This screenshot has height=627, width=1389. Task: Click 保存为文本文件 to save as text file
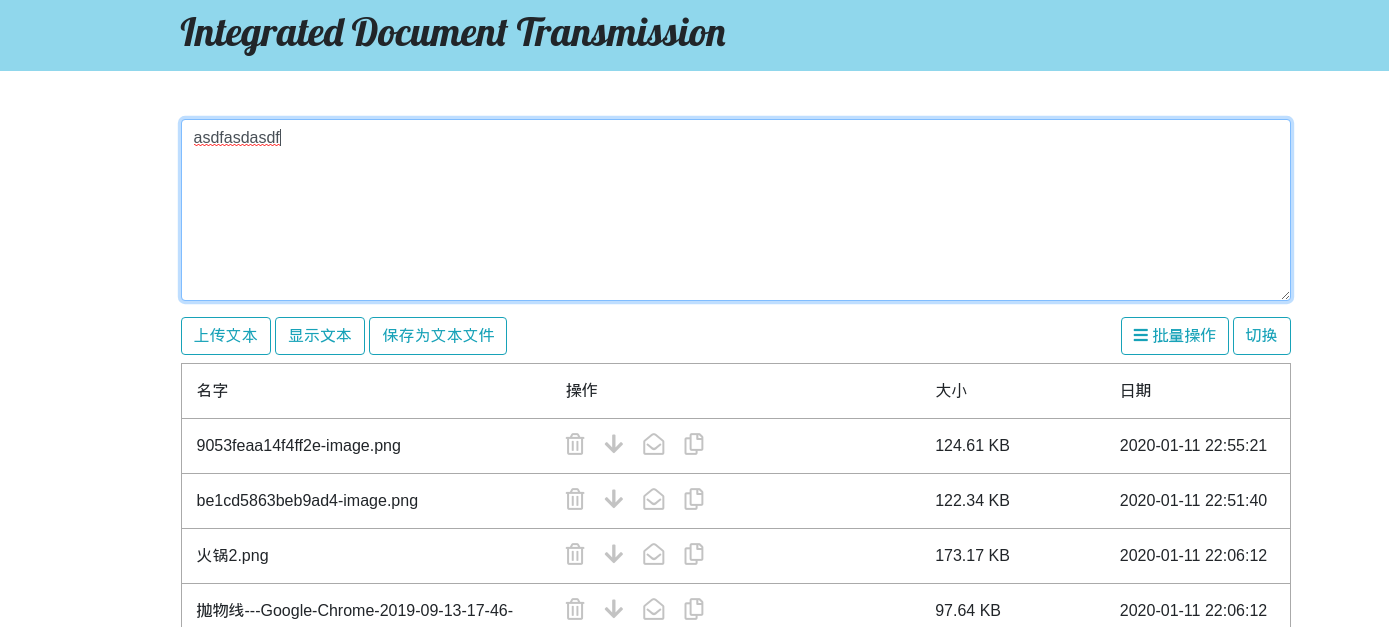tap(438, 336)
